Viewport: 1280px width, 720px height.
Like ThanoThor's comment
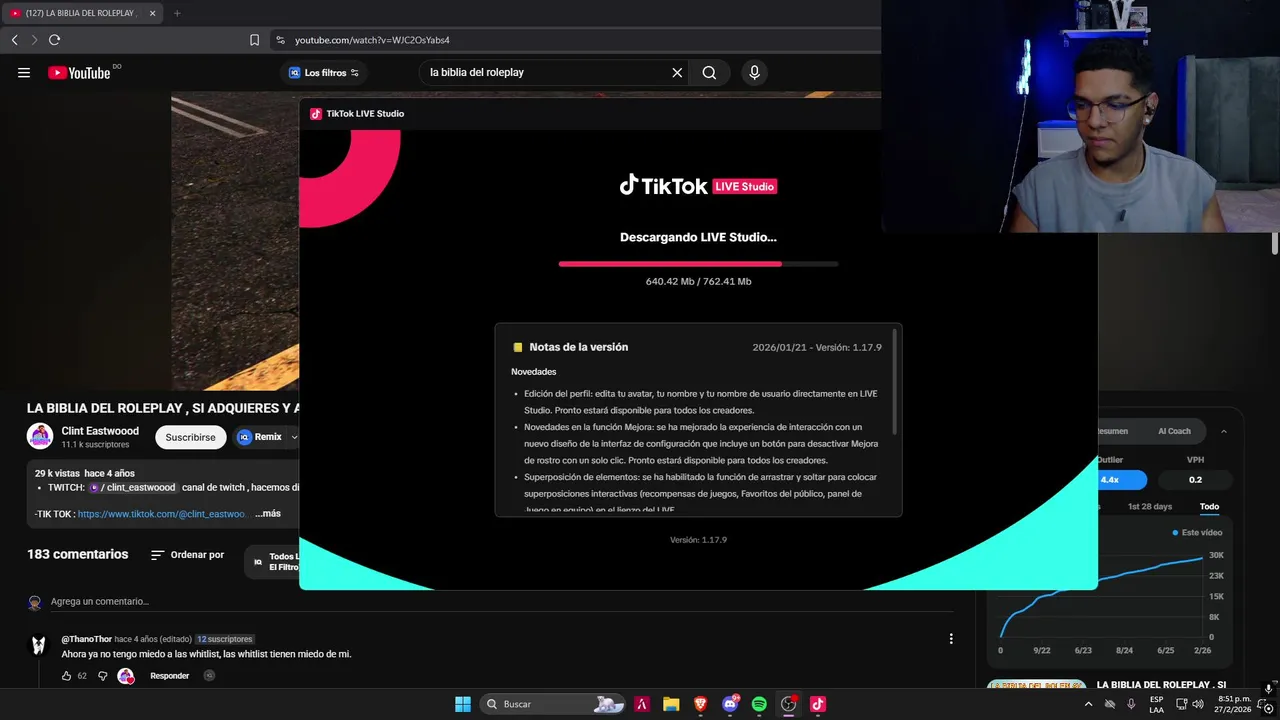click(x=66, y=676)
